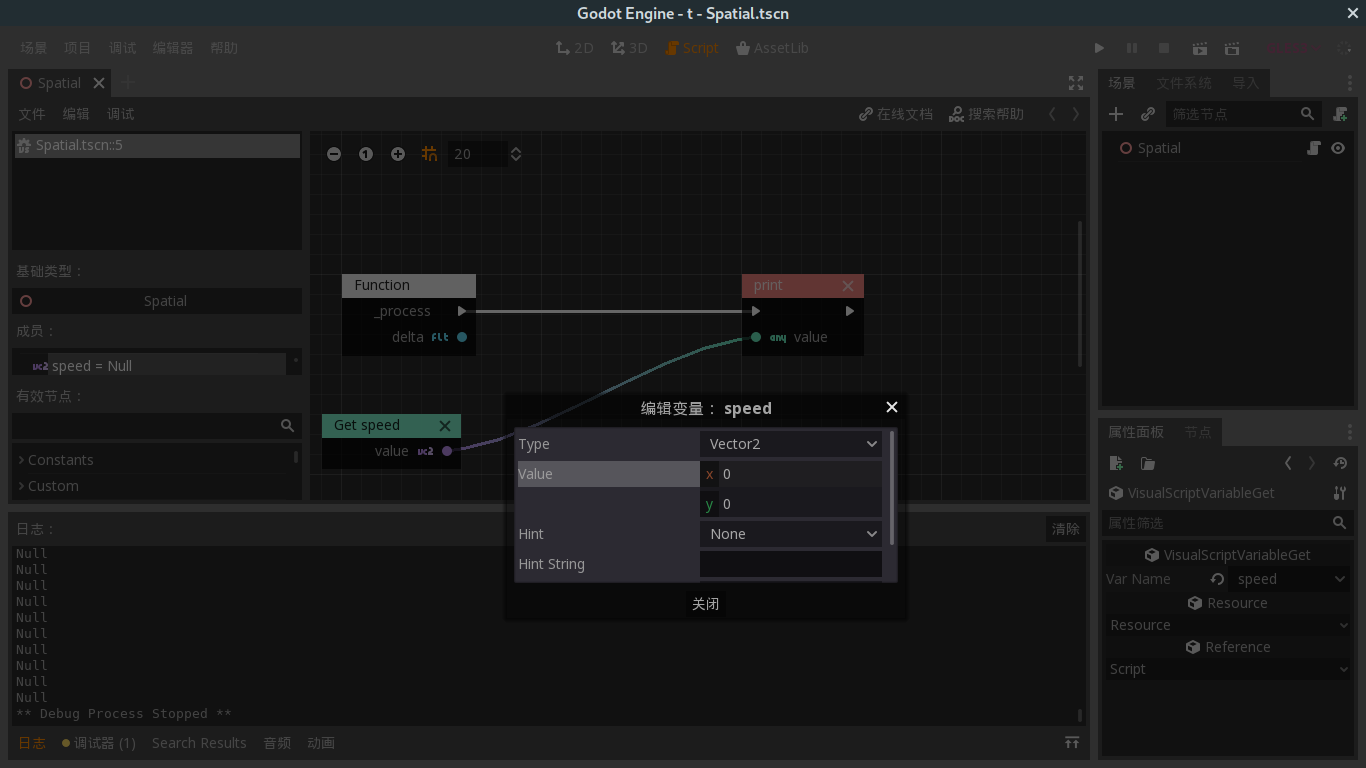The height and width of the screenshot is (768, 1366).
Task: Add a child node in the Scene dock
Action: [x=1116, y=114]
